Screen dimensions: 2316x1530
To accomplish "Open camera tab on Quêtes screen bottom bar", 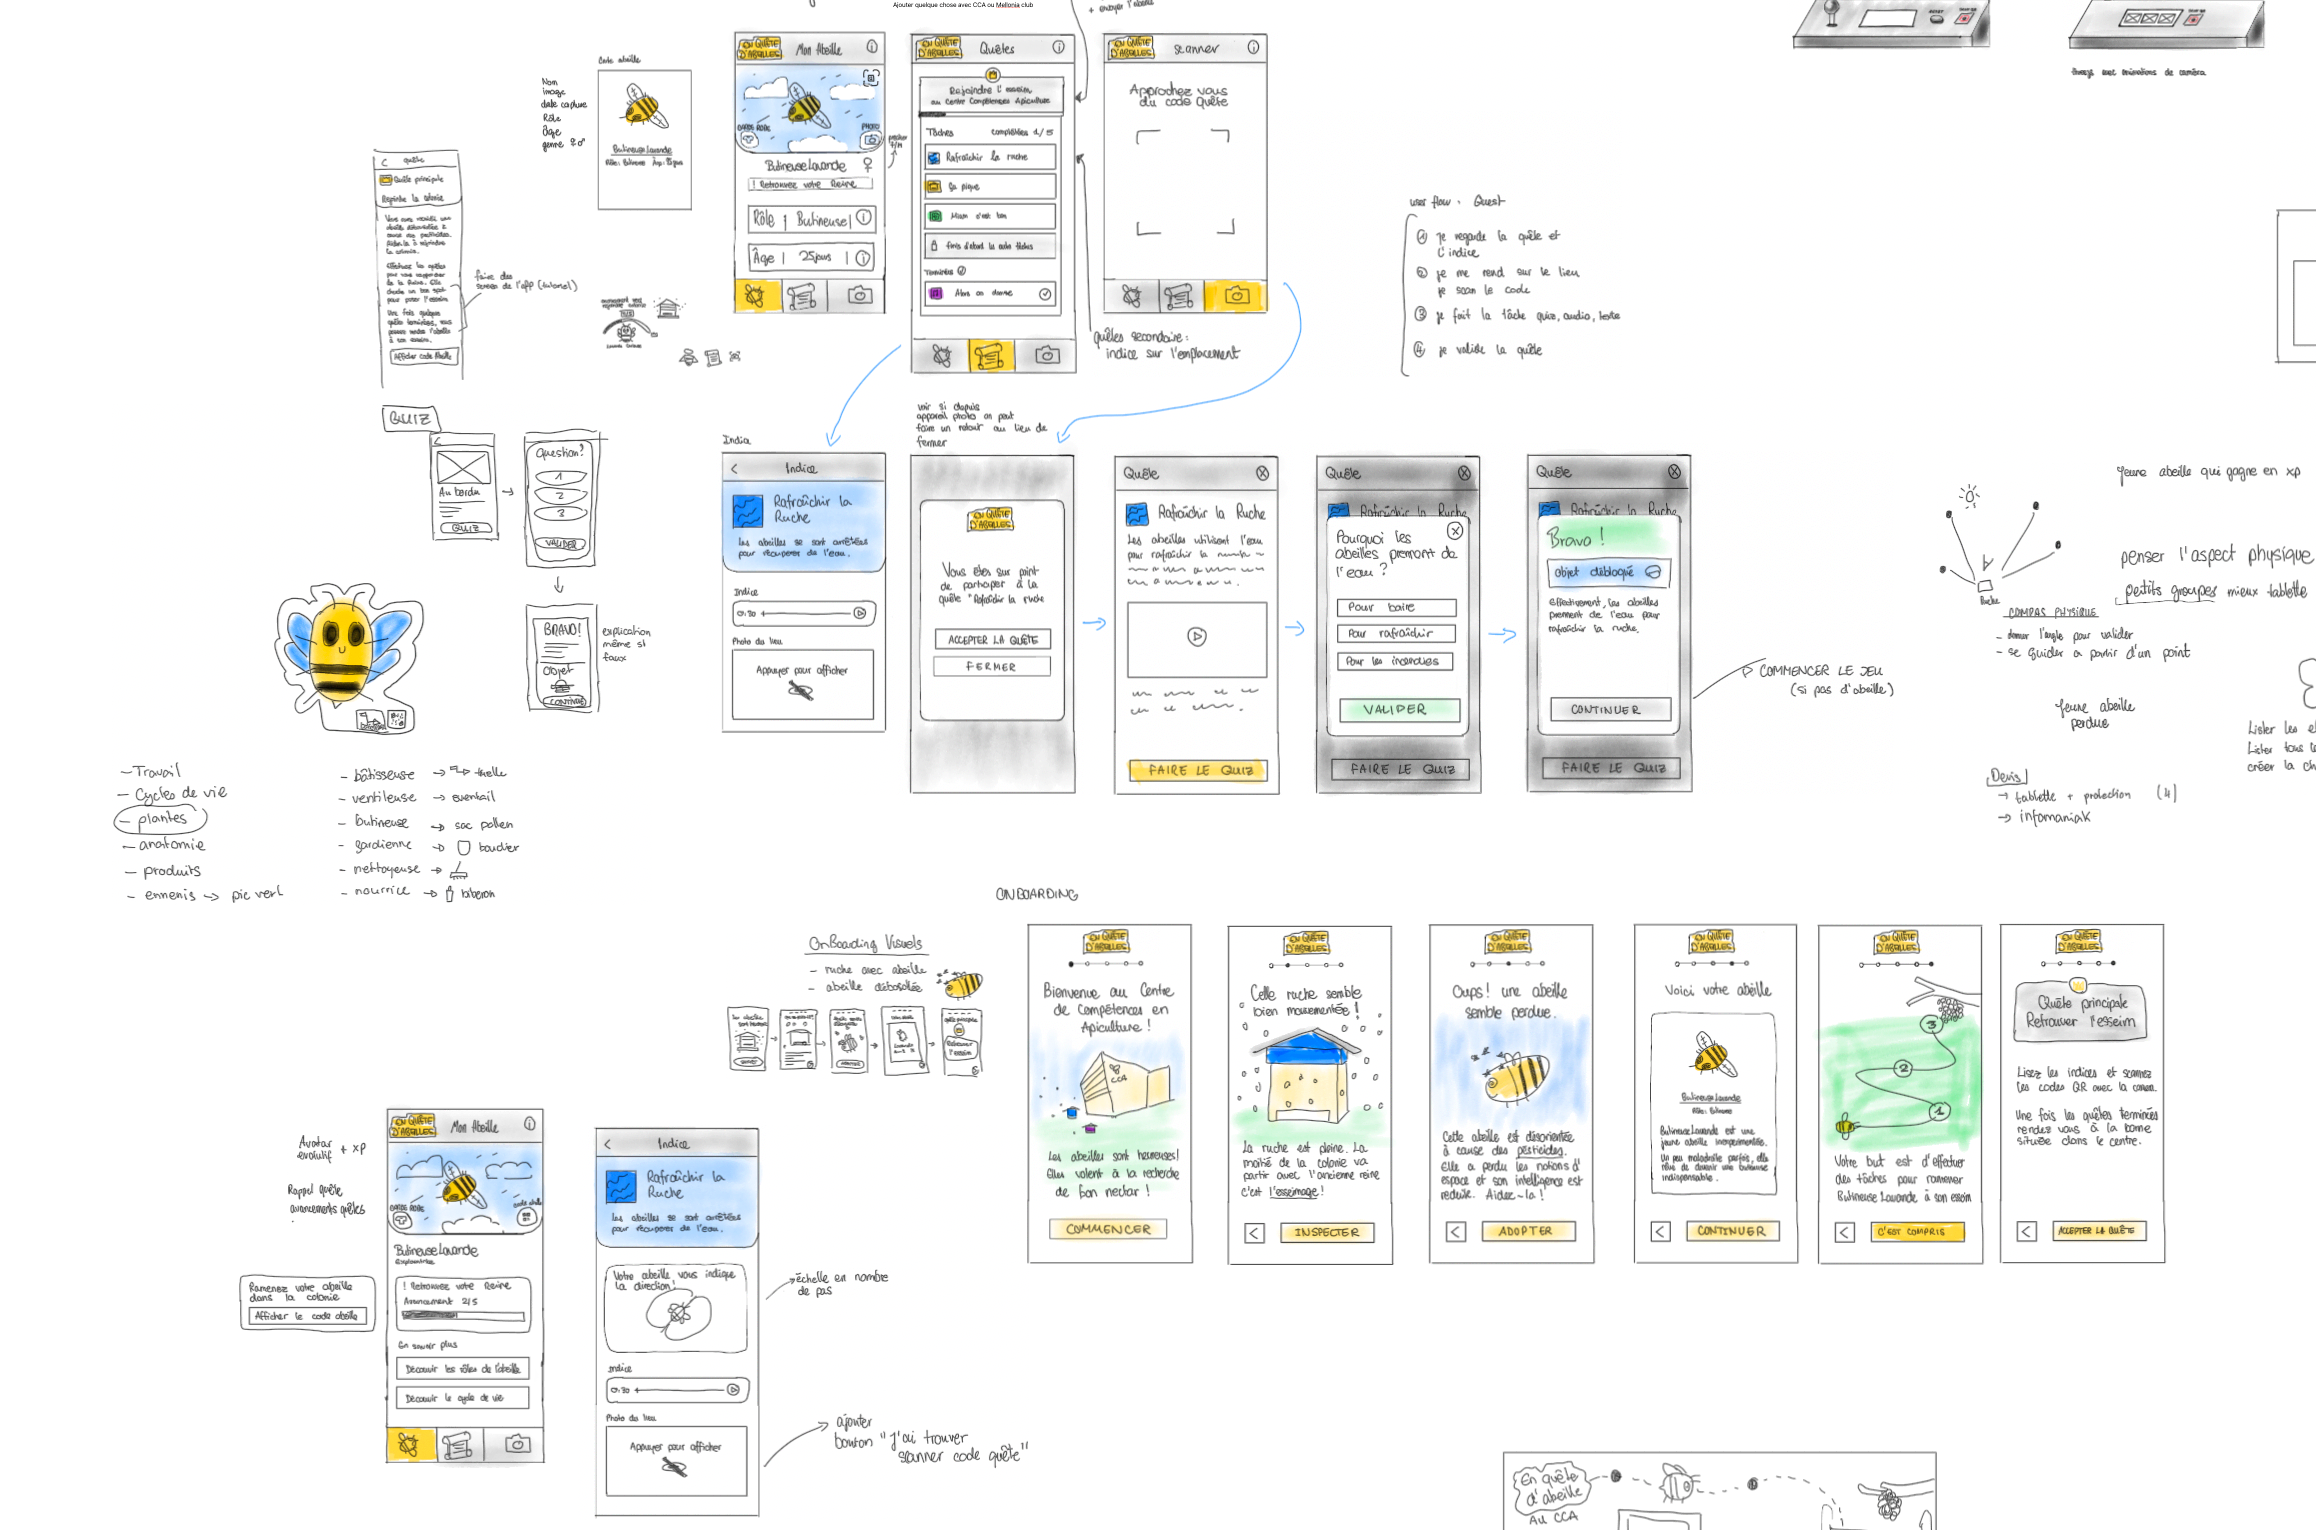I will [1047, 355].
